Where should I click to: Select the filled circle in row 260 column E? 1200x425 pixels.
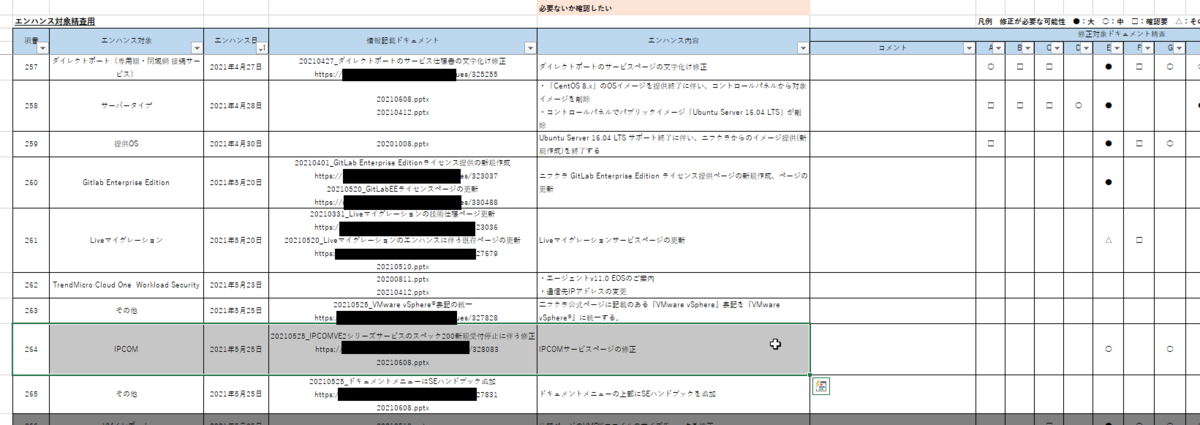(x=1110, y=183)
